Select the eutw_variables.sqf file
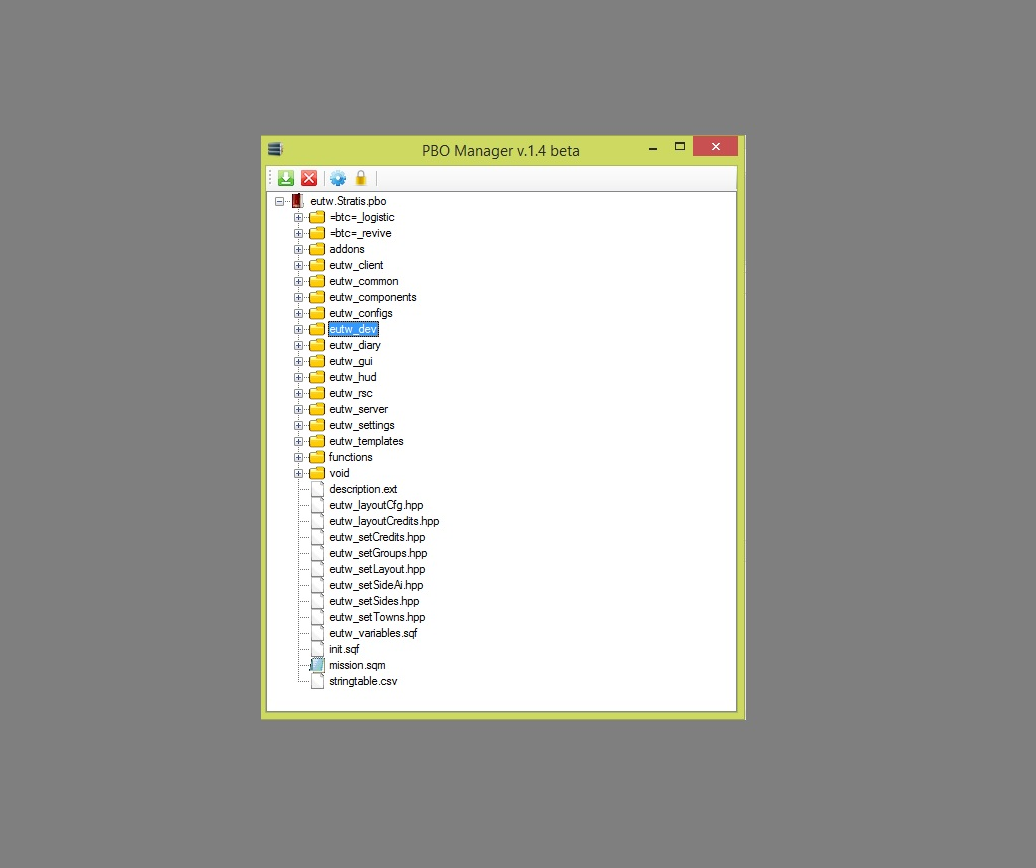Screen dimensions: 1036x868 (x=373, y=633)
